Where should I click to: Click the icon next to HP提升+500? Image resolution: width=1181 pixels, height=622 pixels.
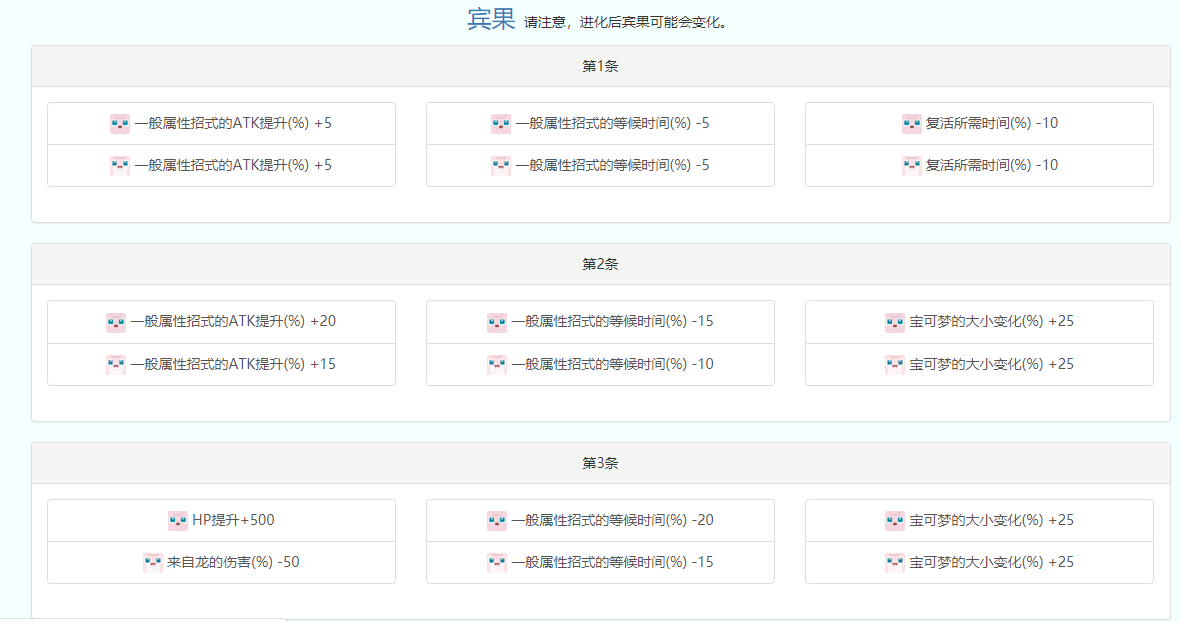click(x=178, y=521)
